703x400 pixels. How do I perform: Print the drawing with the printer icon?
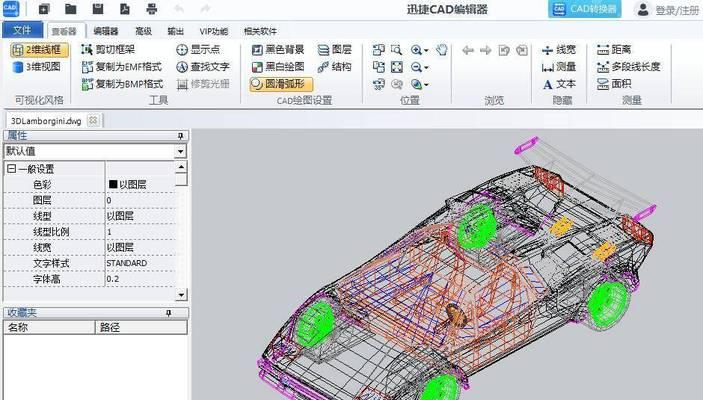tap(152, 9)
